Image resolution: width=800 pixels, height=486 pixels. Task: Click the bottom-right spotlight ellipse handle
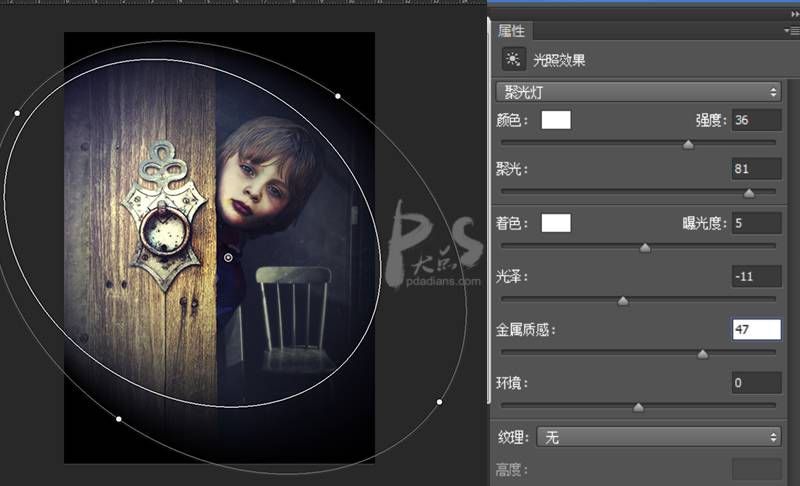tap(439, 402)
